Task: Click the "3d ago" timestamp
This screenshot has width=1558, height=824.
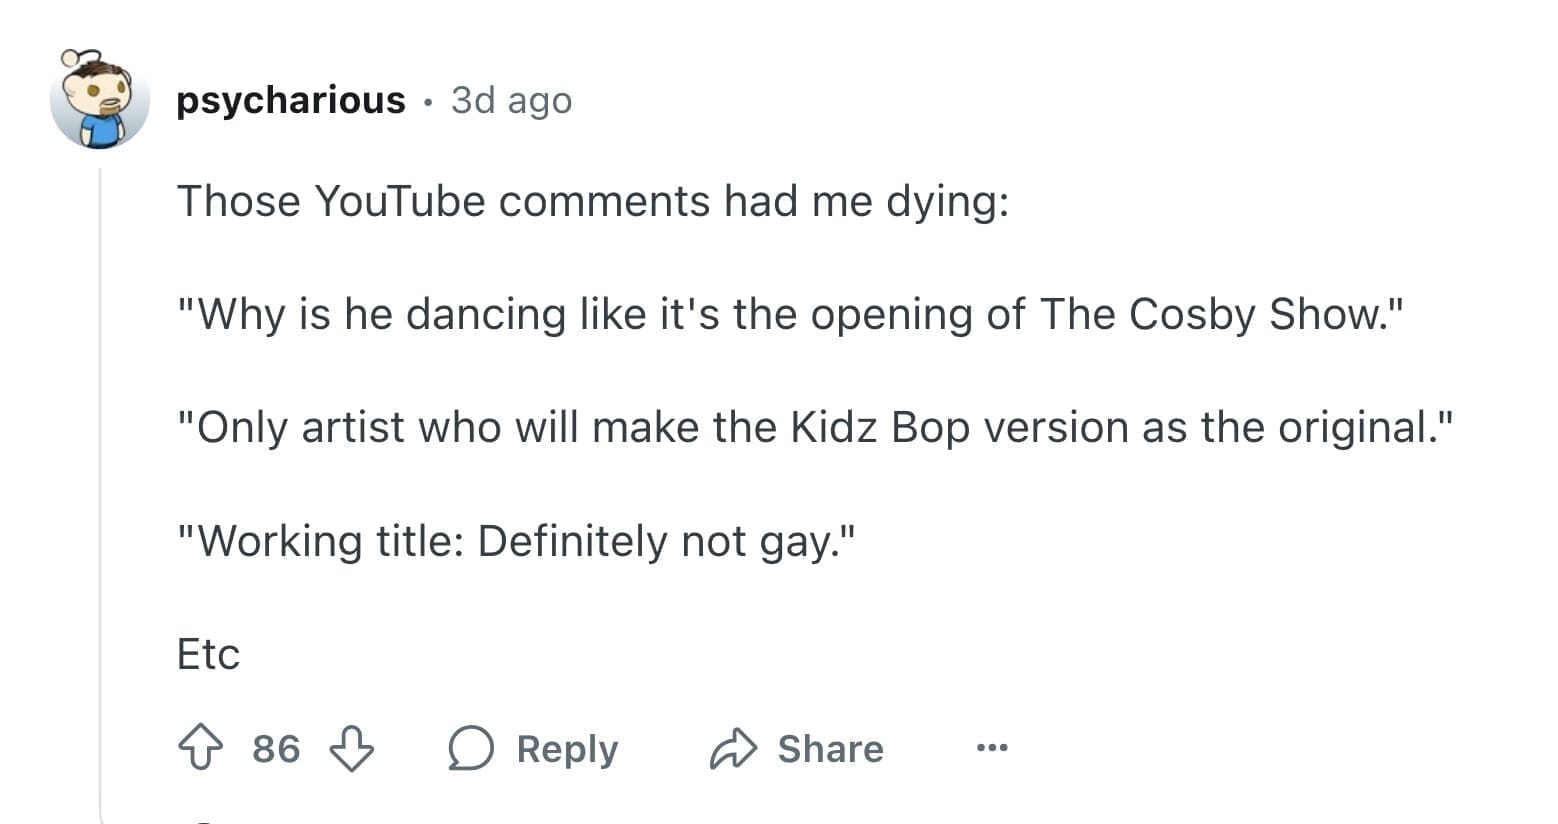Action: point(511,100)
